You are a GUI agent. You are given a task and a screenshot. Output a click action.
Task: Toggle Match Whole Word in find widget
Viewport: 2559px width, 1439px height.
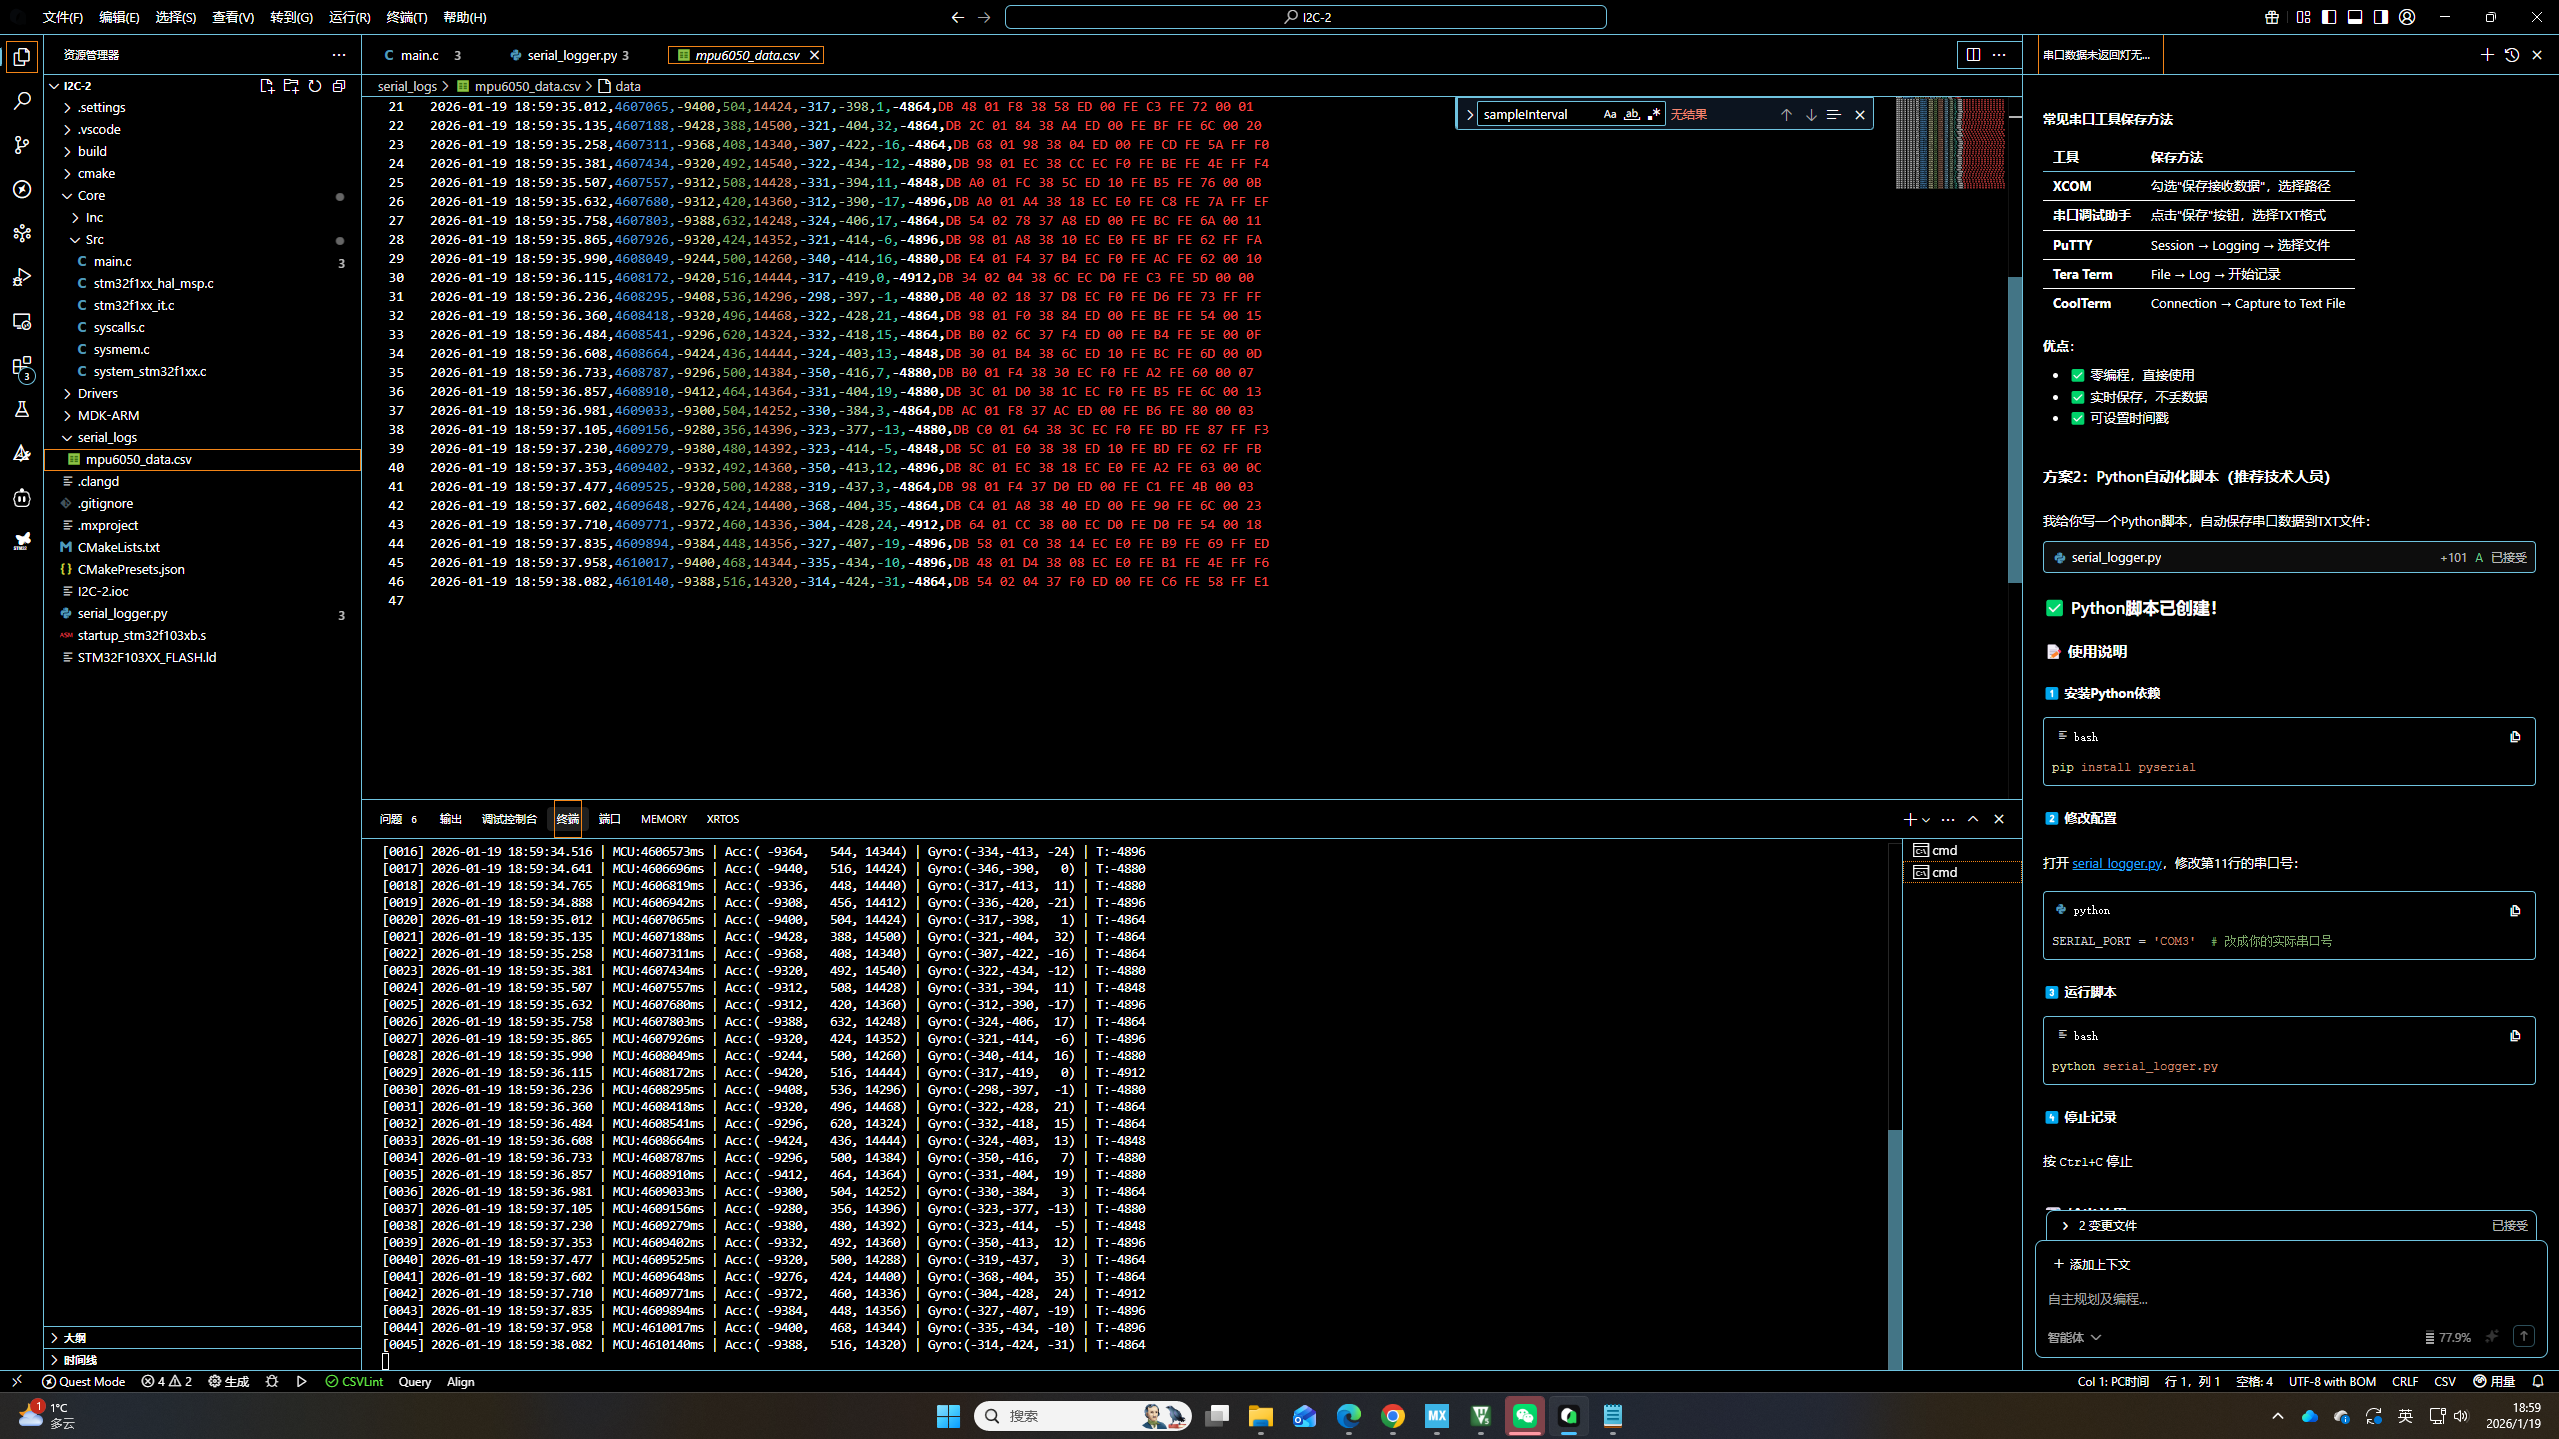coord(1631,114)
